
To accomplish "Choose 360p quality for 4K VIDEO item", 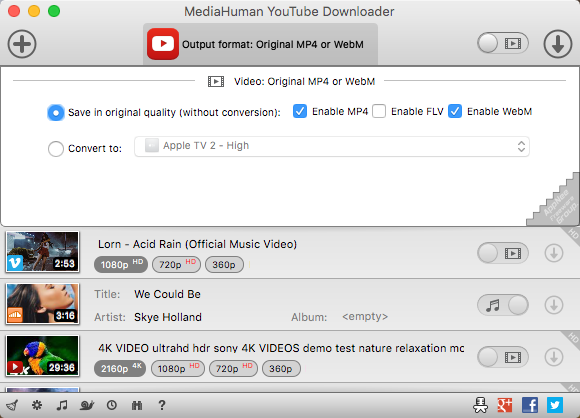I will click(281, 368).
